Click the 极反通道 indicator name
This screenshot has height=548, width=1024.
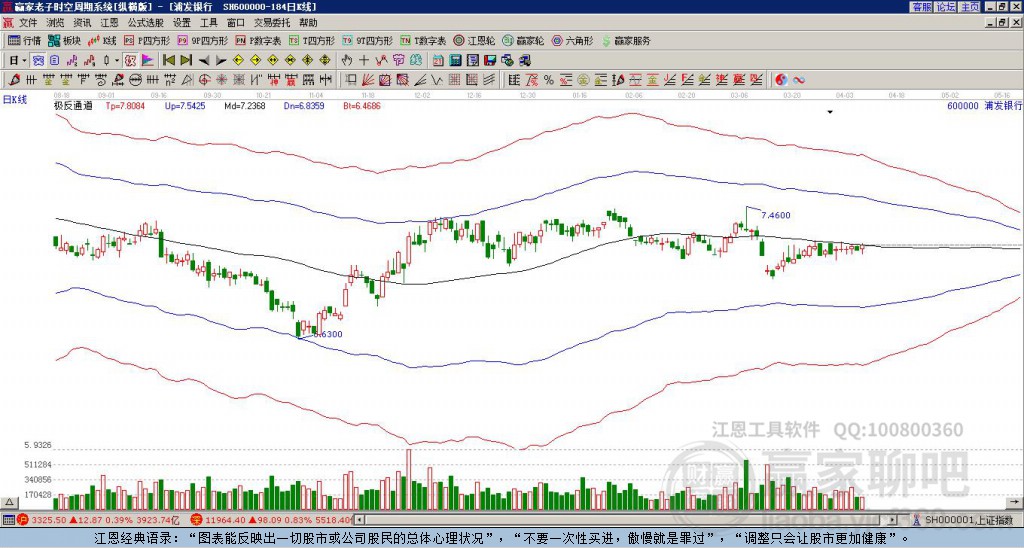pos(72,106)
